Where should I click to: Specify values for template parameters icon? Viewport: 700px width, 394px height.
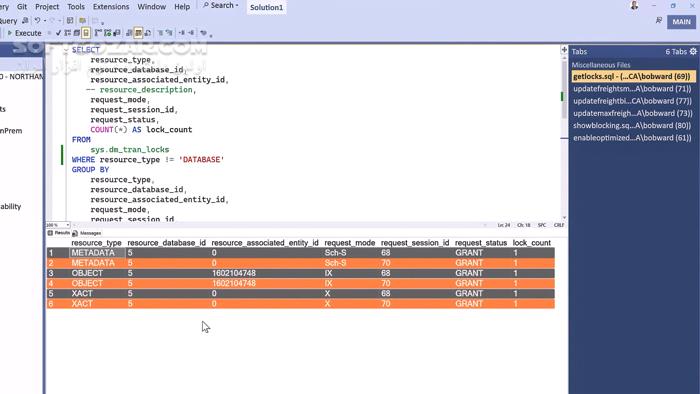pos(203,33)
